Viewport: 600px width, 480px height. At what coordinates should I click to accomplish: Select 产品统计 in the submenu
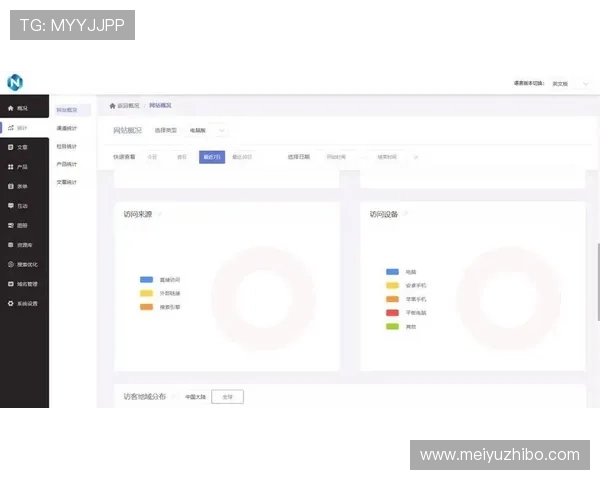pyautogui.click(x=67, y=164)
